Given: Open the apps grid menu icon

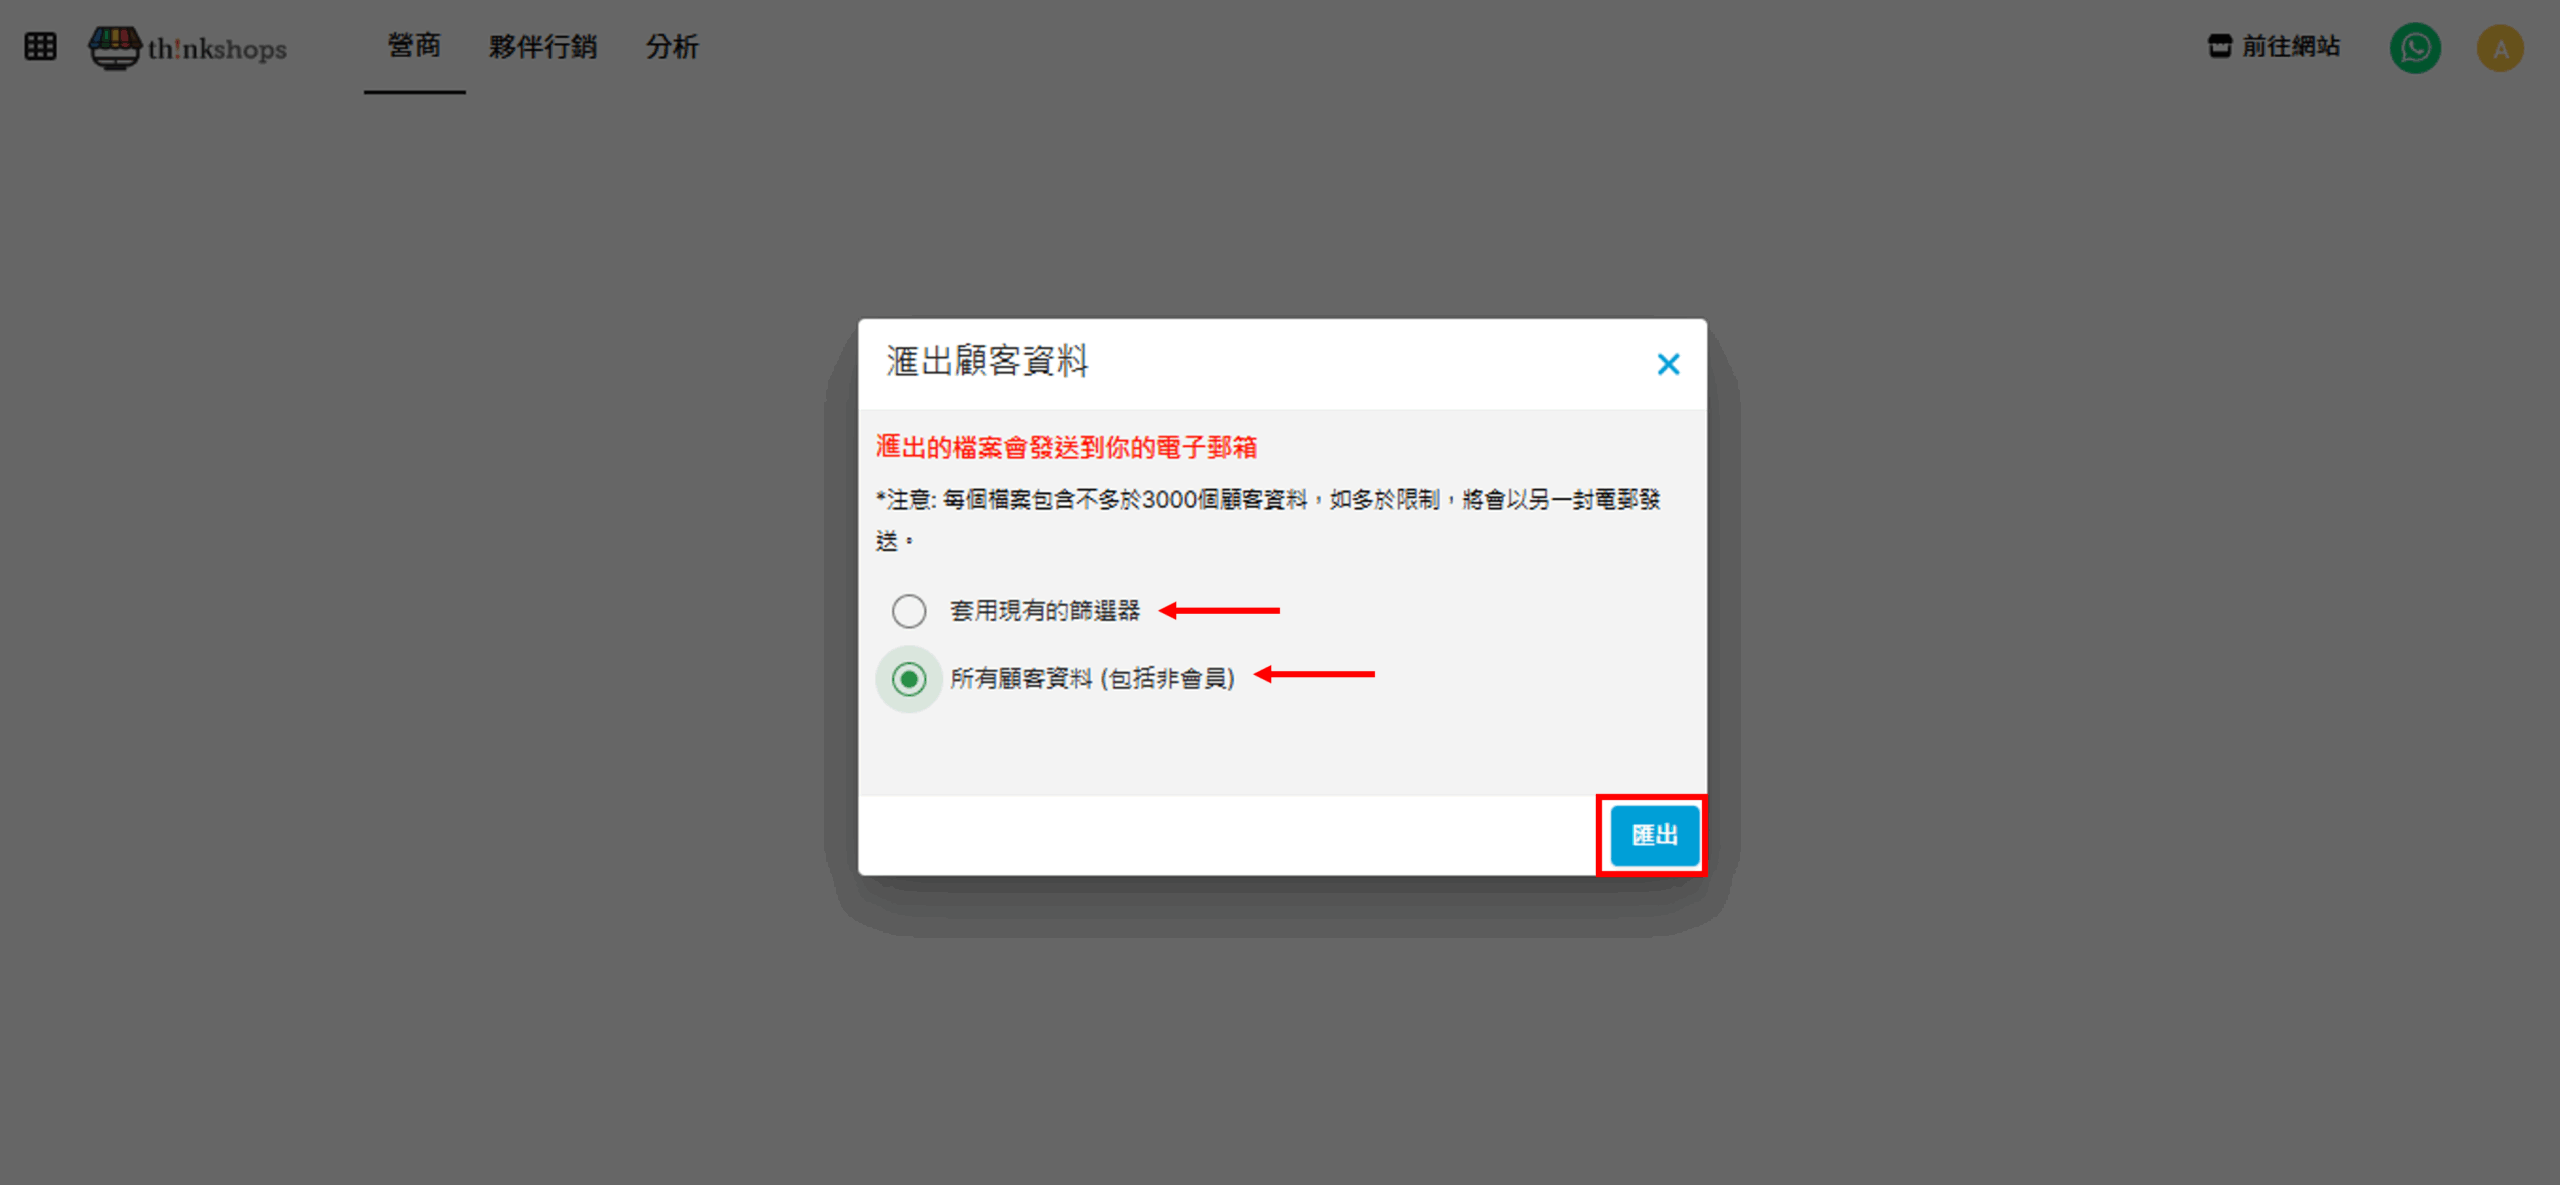Looking at the screenshot, I should [40, 46].
